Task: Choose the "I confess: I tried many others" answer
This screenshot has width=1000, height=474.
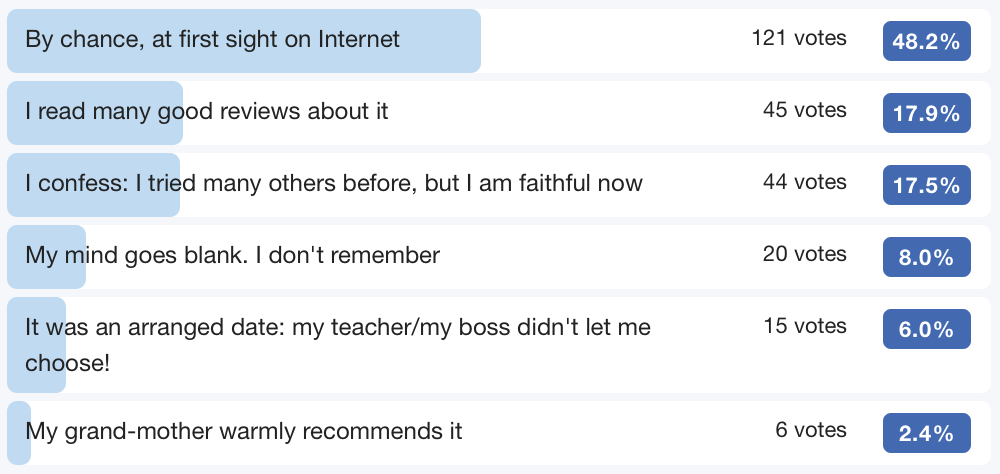Action: 333,183
